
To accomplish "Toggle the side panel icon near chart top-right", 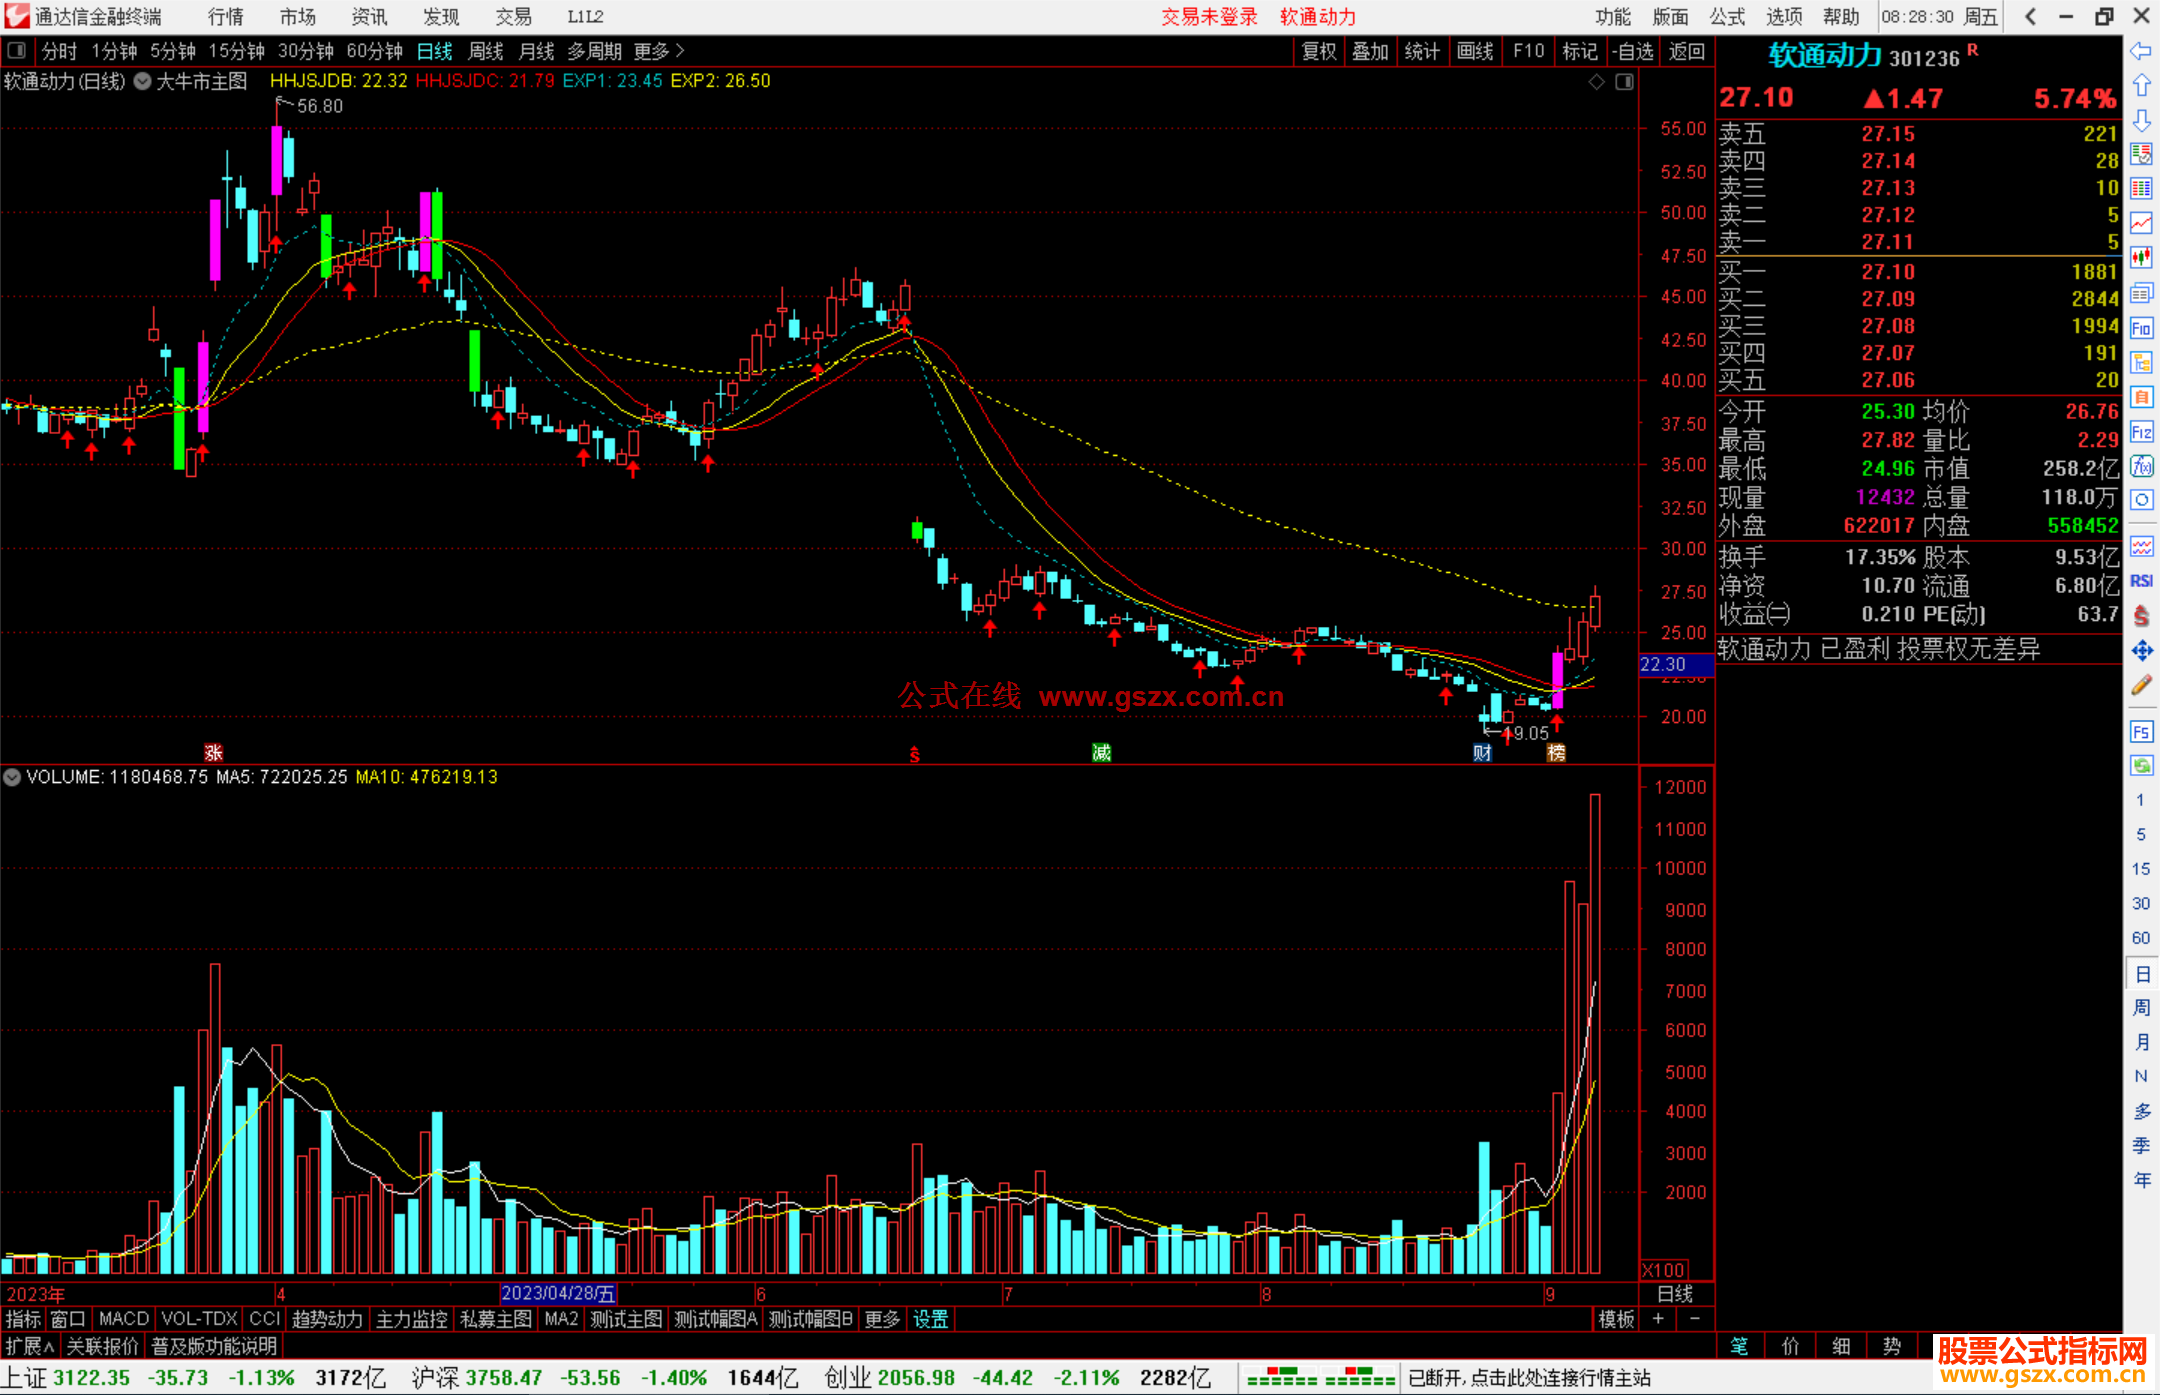I will 1624,82.
